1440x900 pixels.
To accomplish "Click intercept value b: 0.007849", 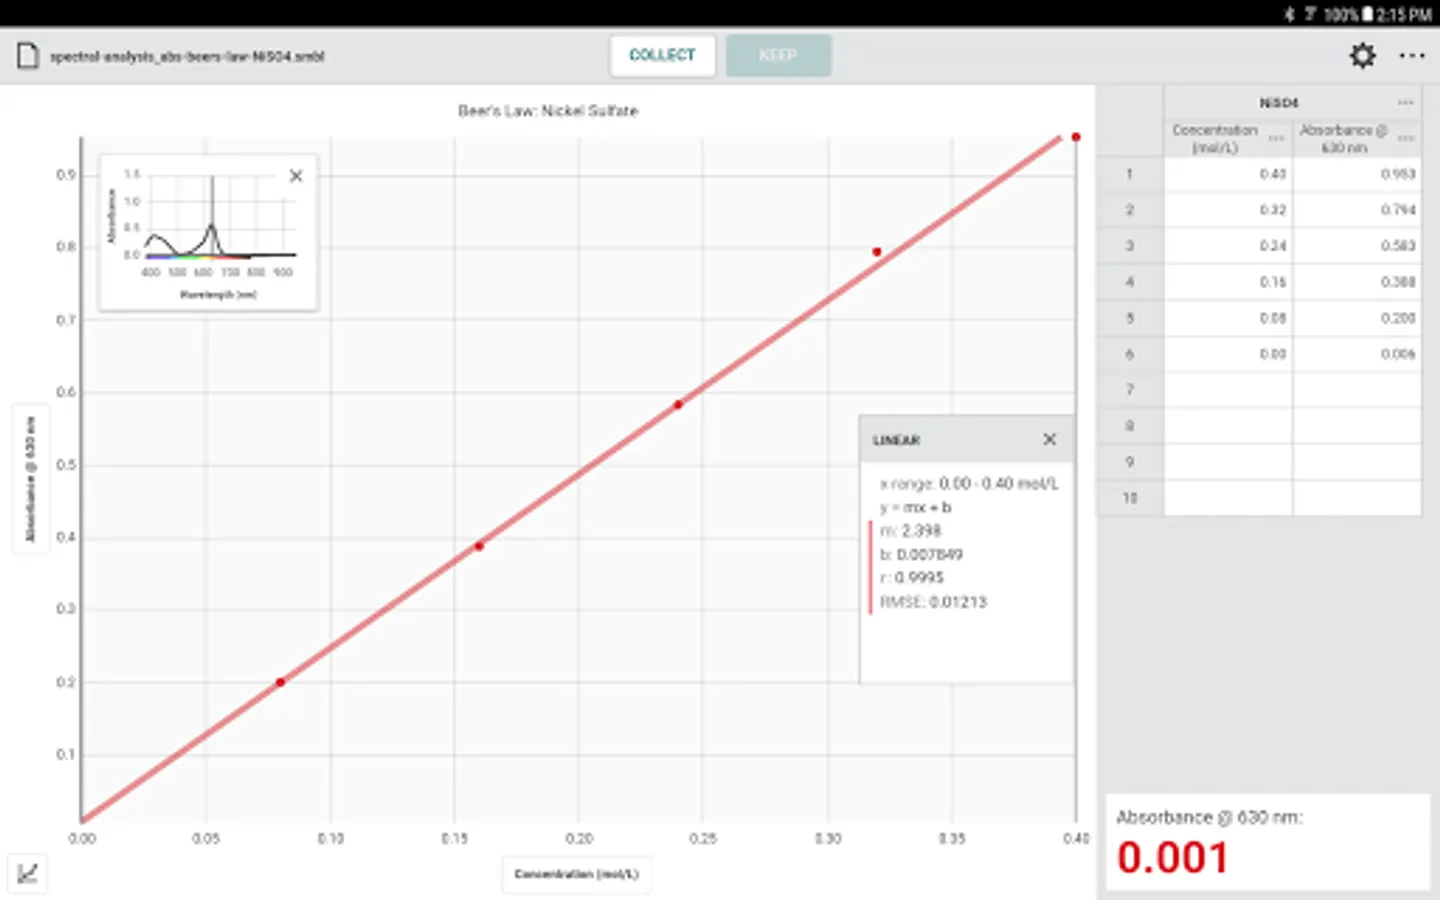I will pos(921,555).
